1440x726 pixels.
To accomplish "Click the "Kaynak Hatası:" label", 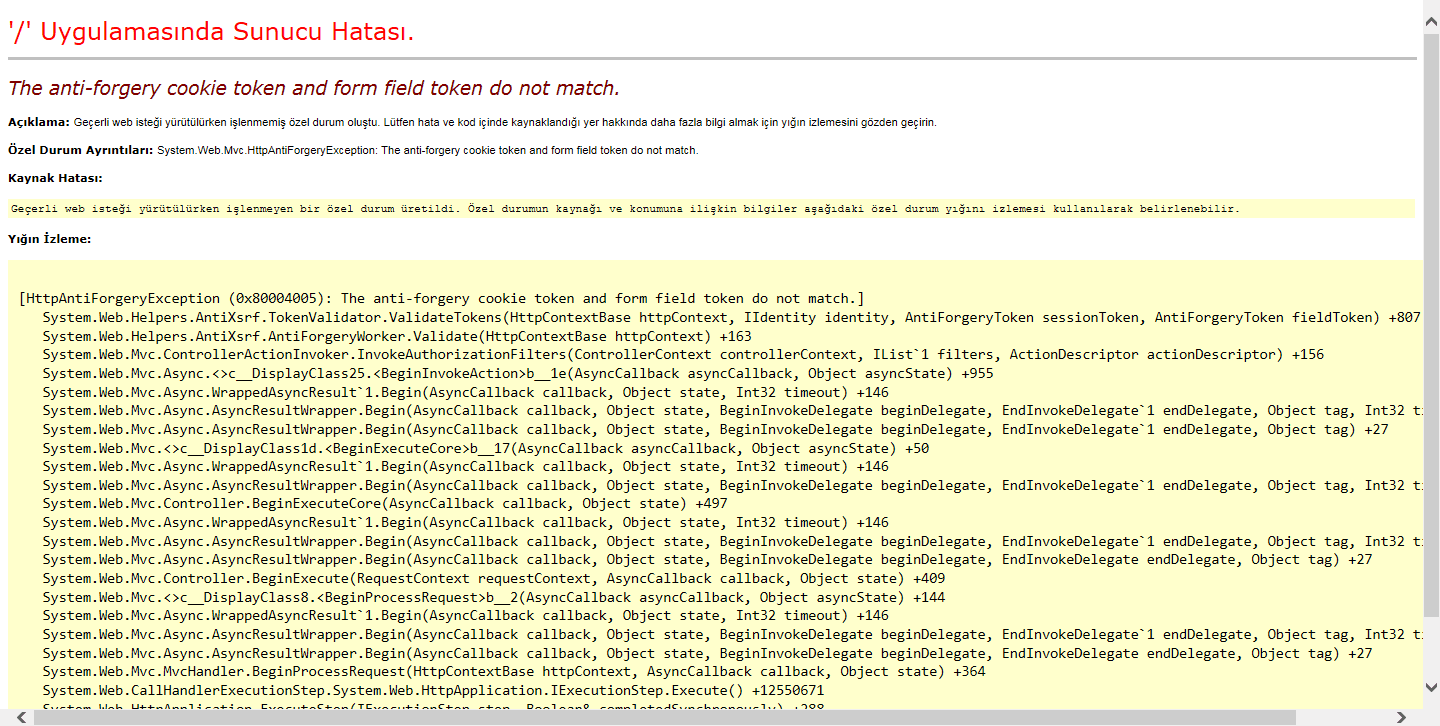I will click(x=55, y=178).
